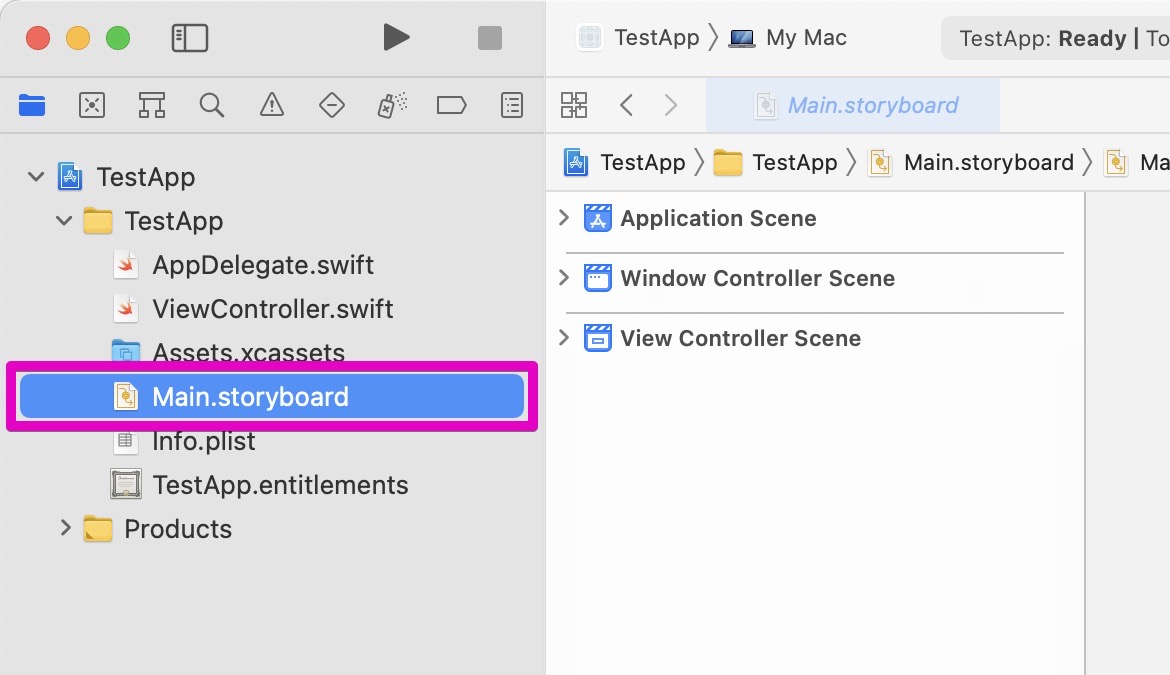Open the Breakpoint navigator
Screen dimensions: 1170x675
[x=451, y=105]
